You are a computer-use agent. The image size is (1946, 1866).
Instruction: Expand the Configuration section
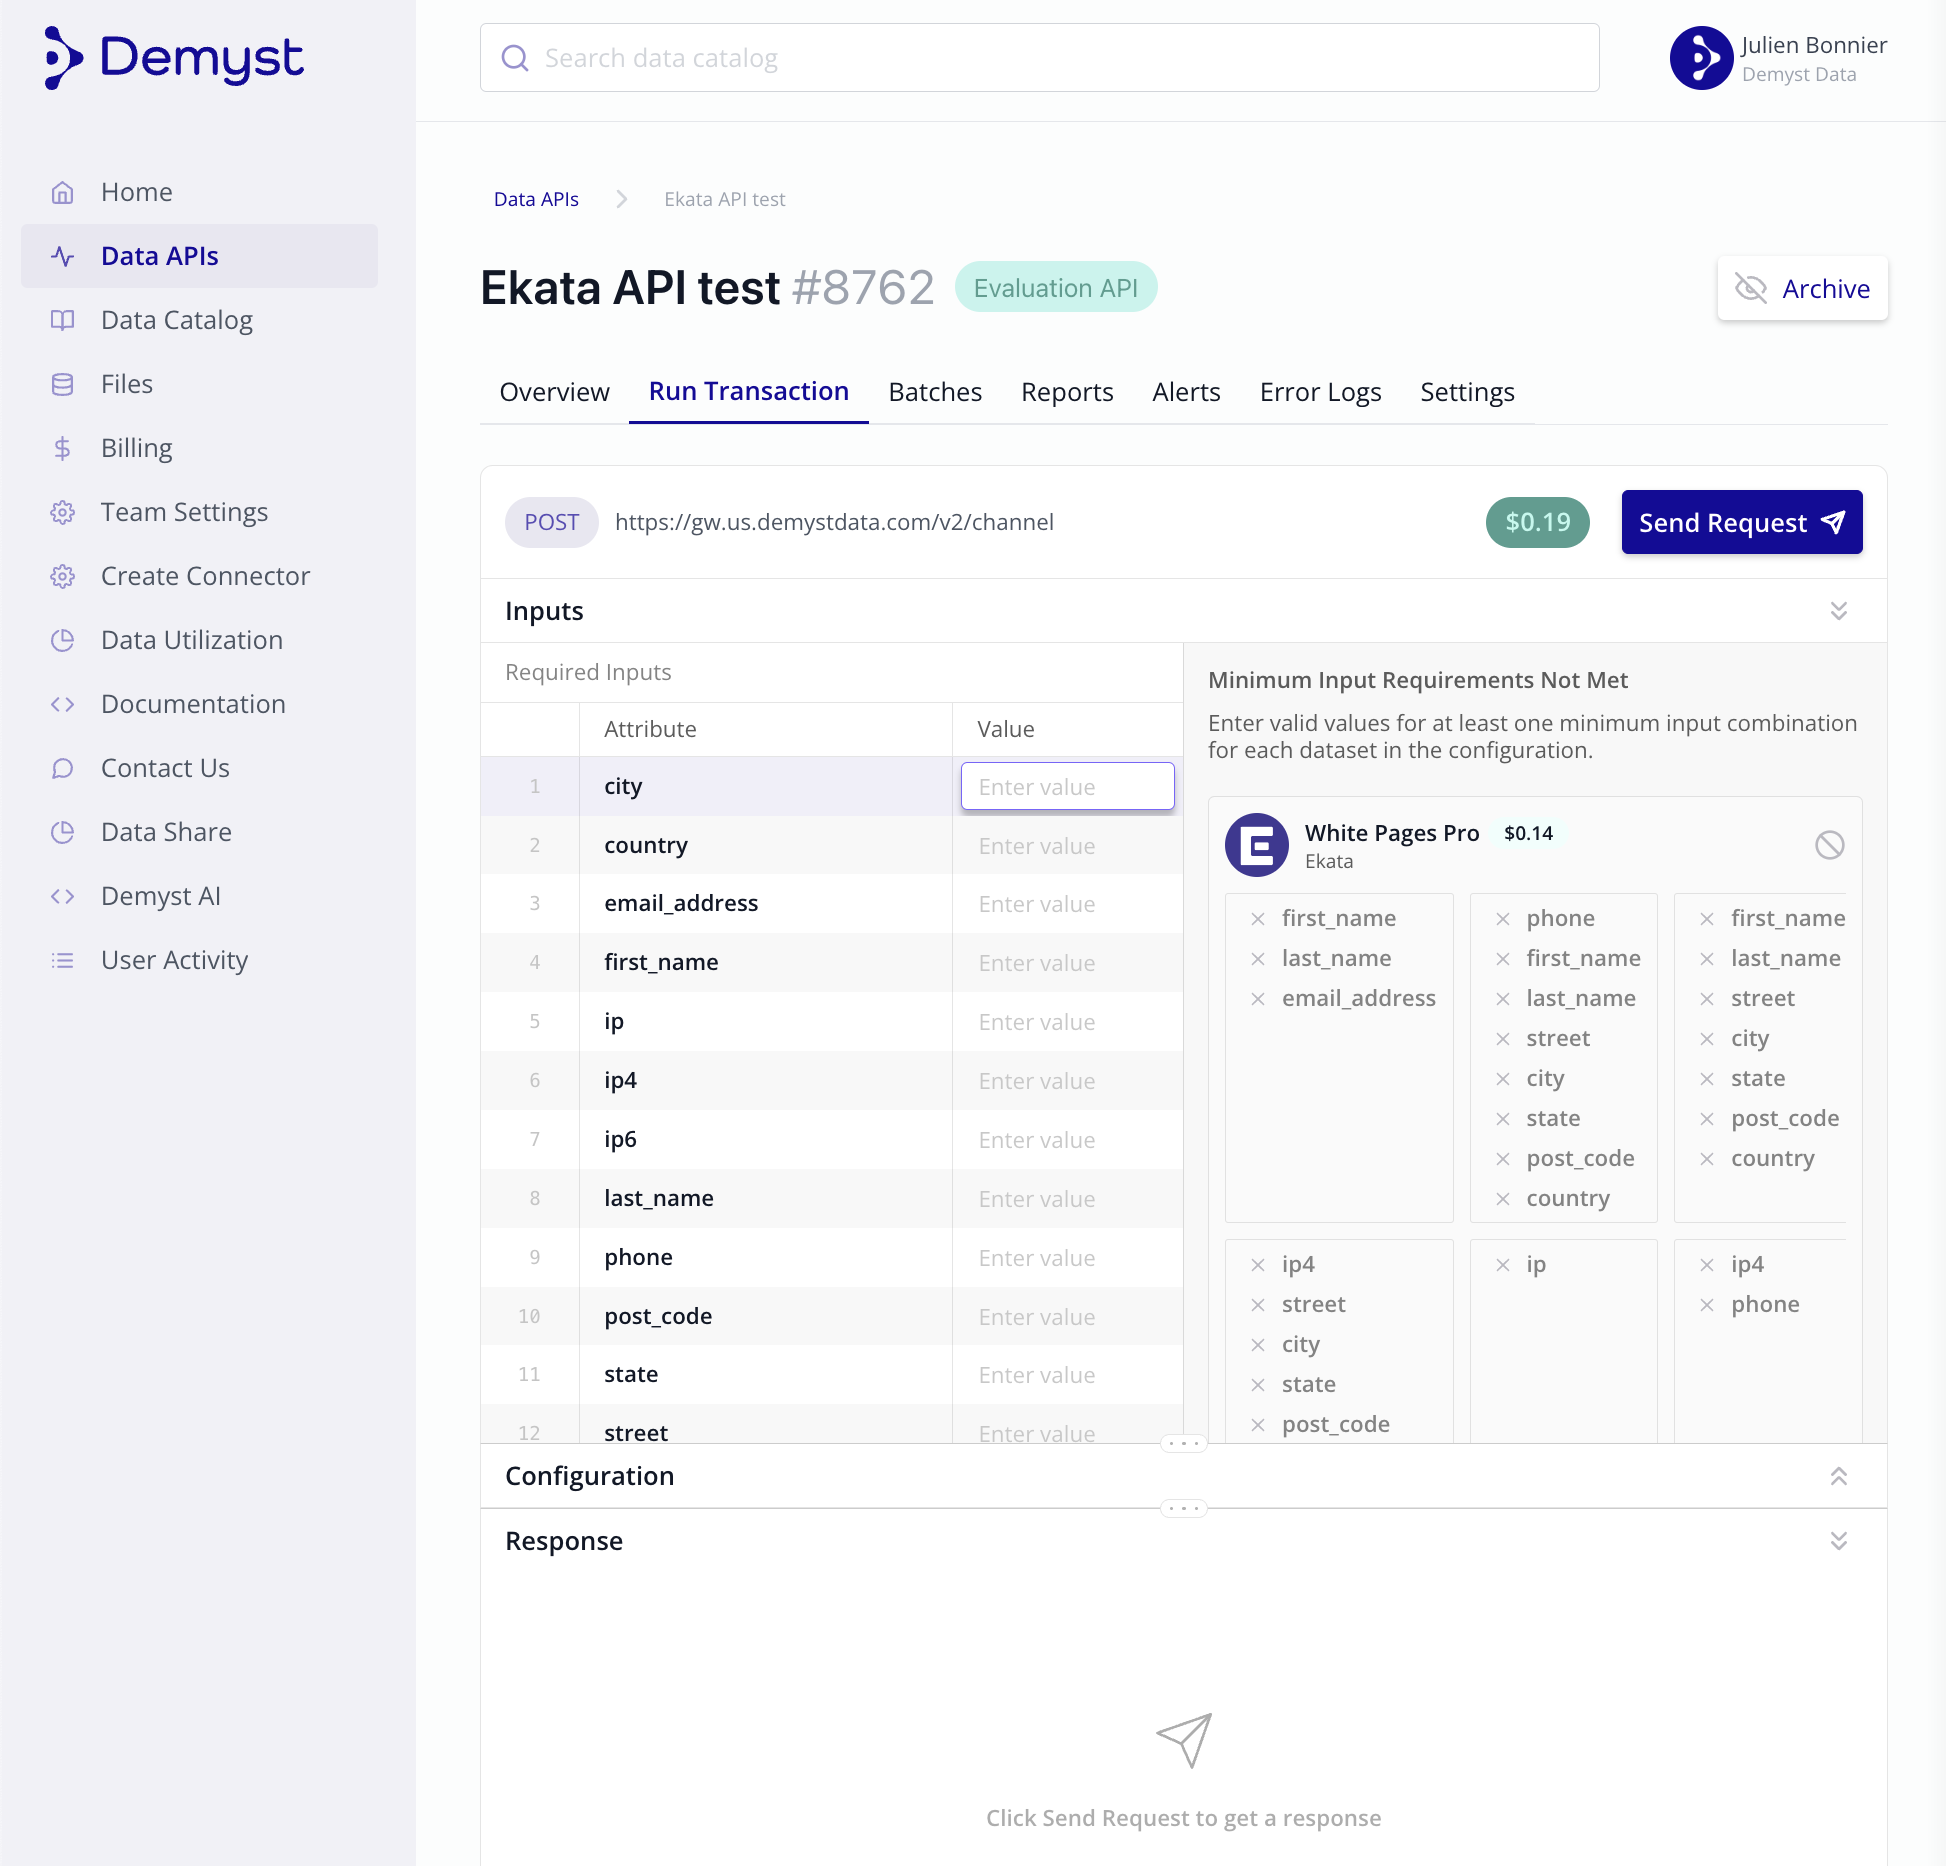[1838, 1476]
